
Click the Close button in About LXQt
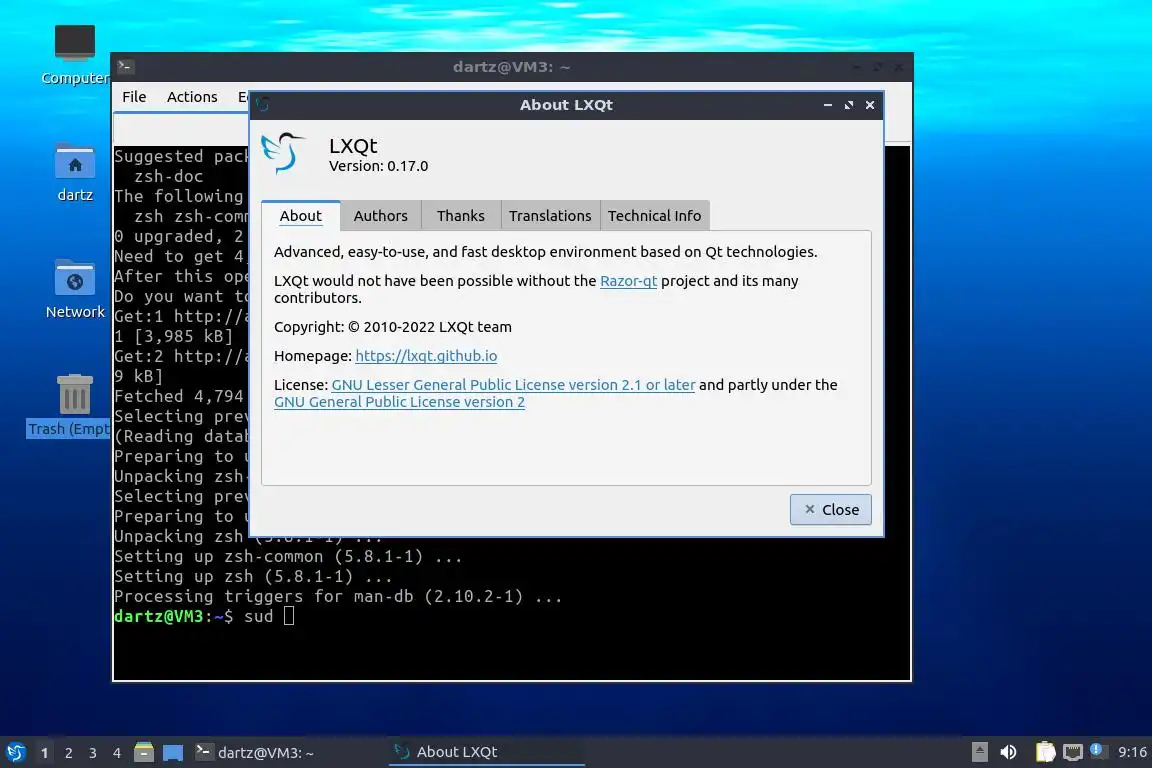pos(830,509)
